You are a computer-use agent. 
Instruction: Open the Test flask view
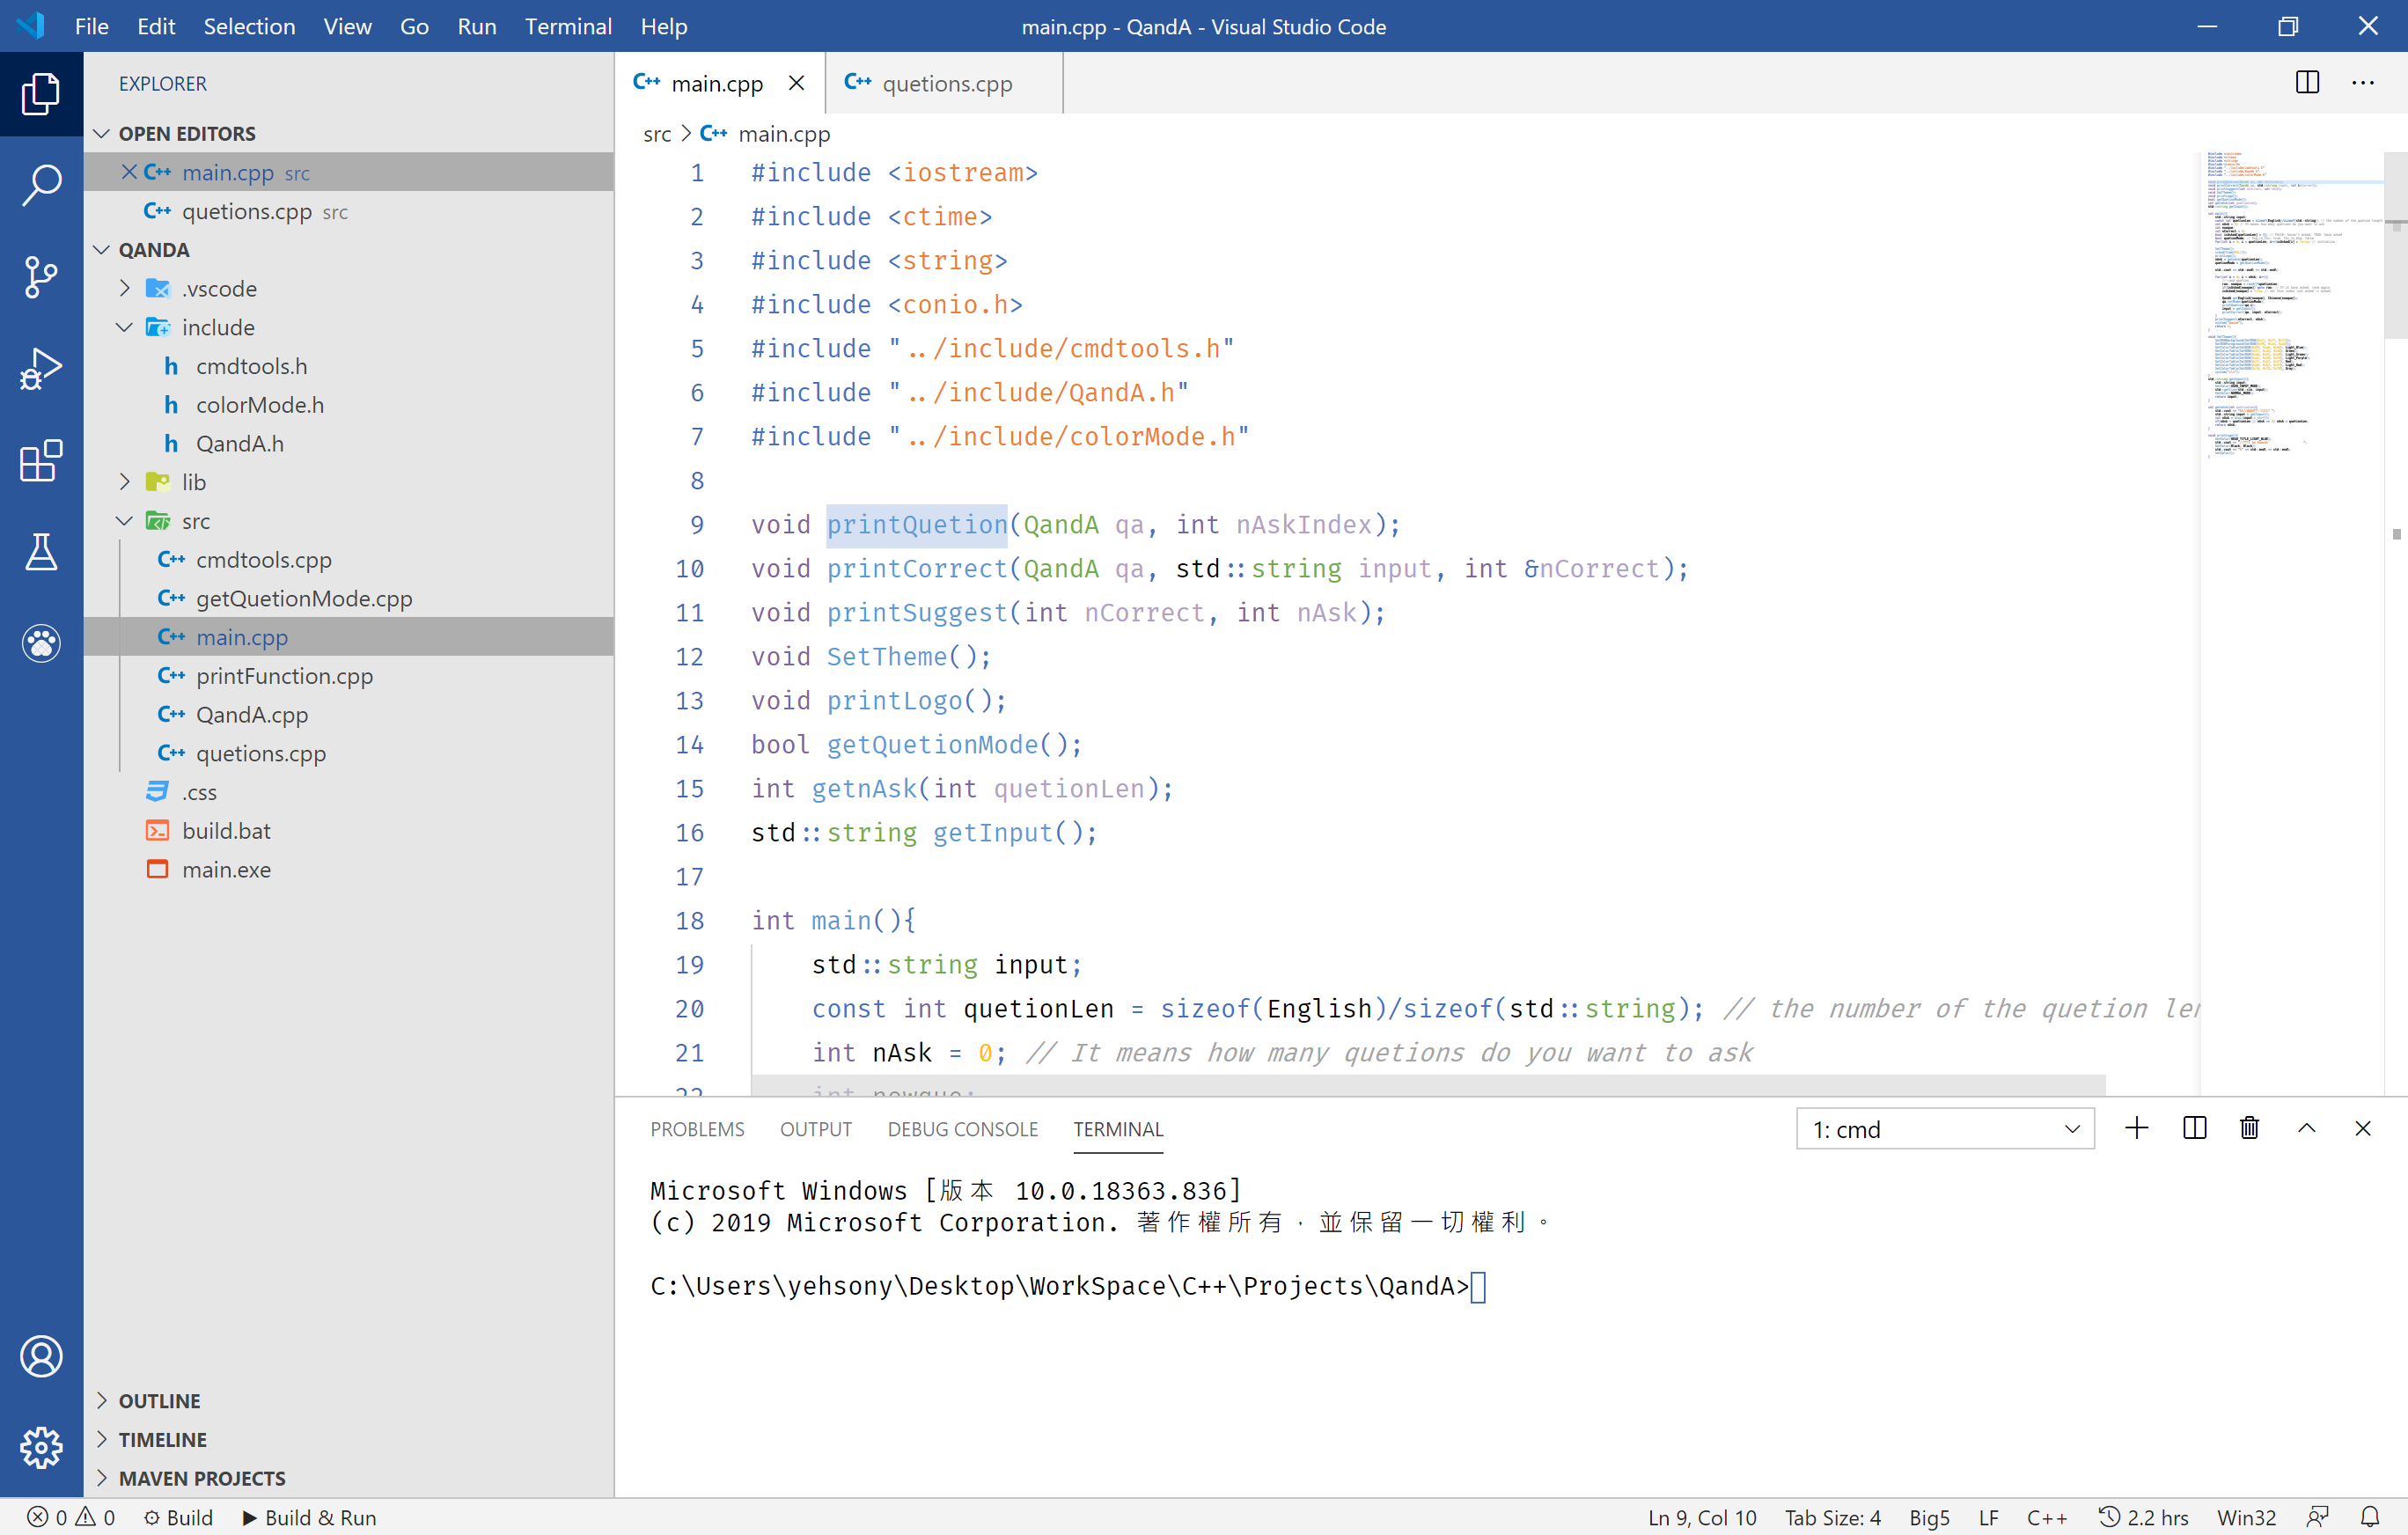41,552
